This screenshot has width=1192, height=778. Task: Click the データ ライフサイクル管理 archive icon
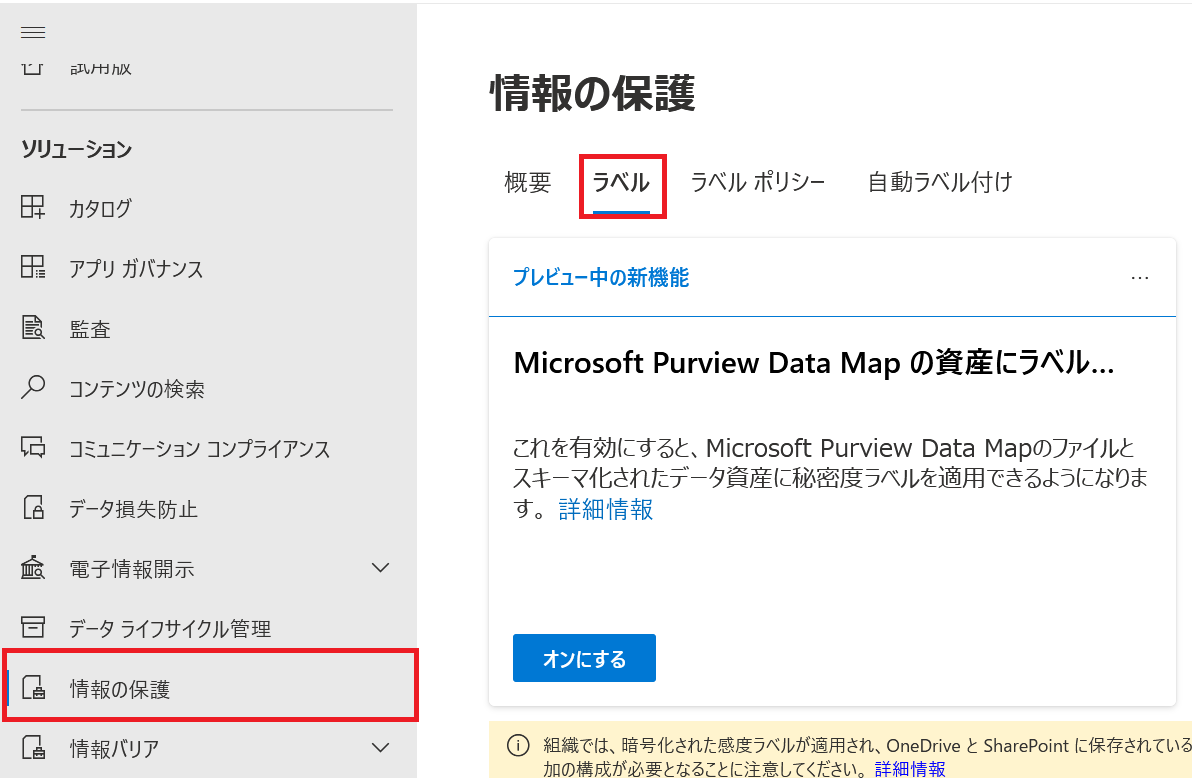[x=33, y=627]
